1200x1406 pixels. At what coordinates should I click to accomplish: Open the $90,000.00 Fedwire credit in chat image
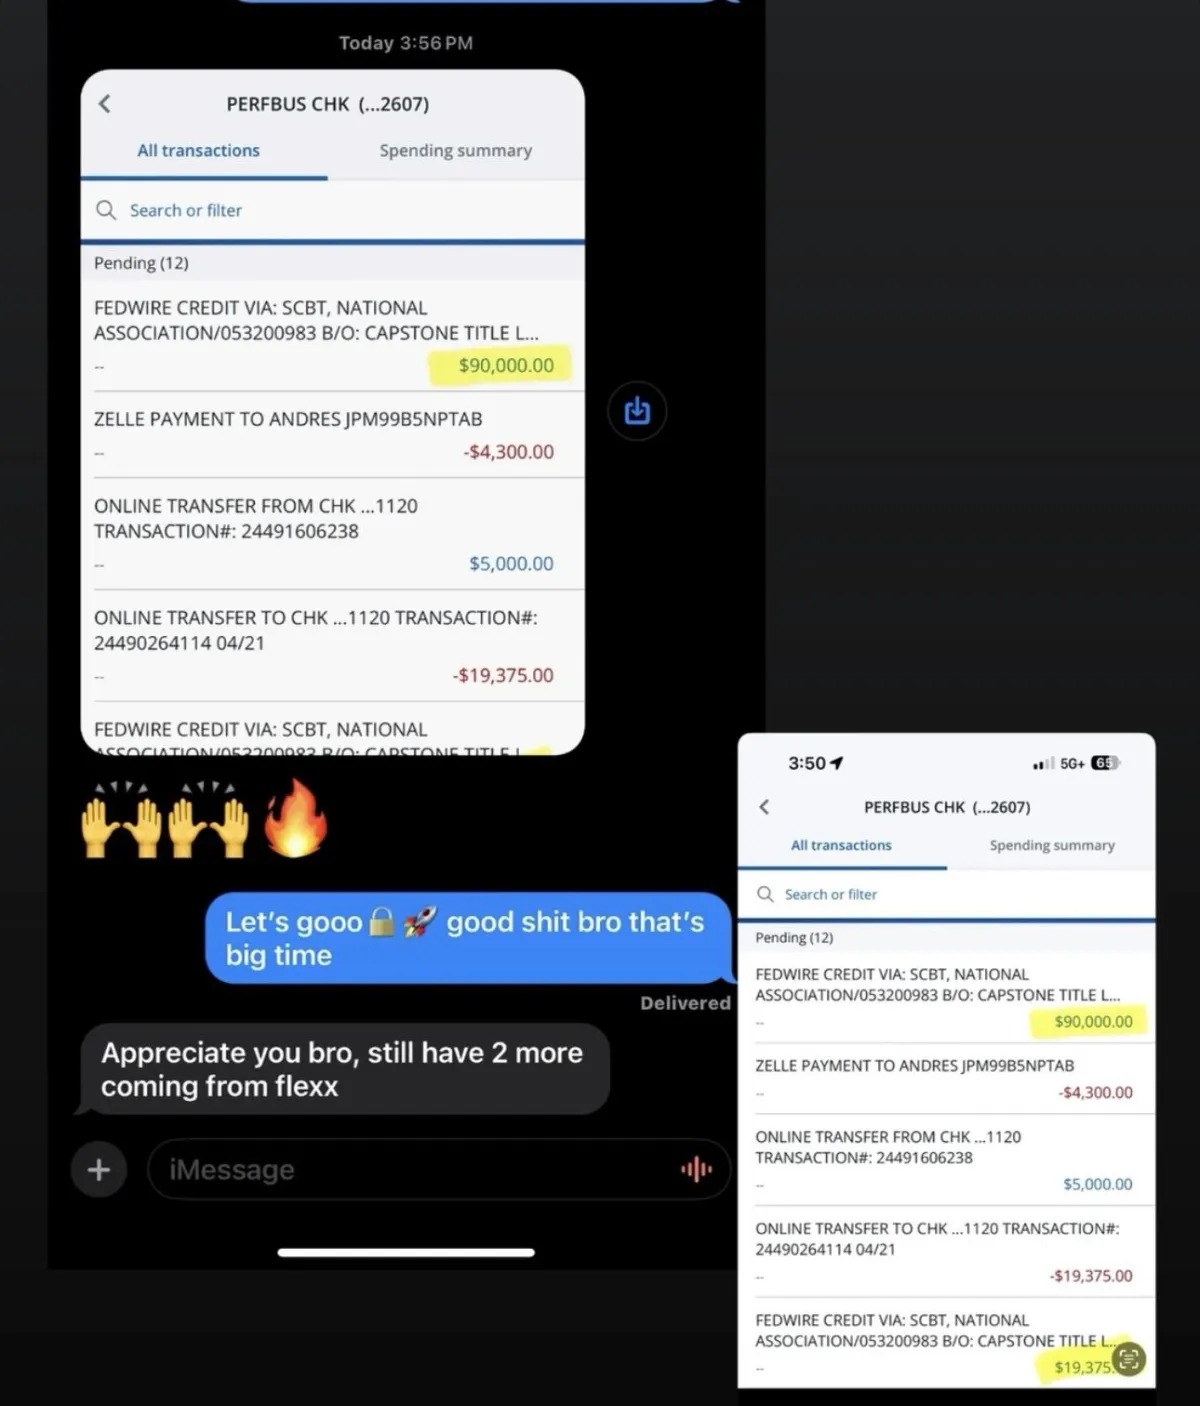tap(332, 337)
